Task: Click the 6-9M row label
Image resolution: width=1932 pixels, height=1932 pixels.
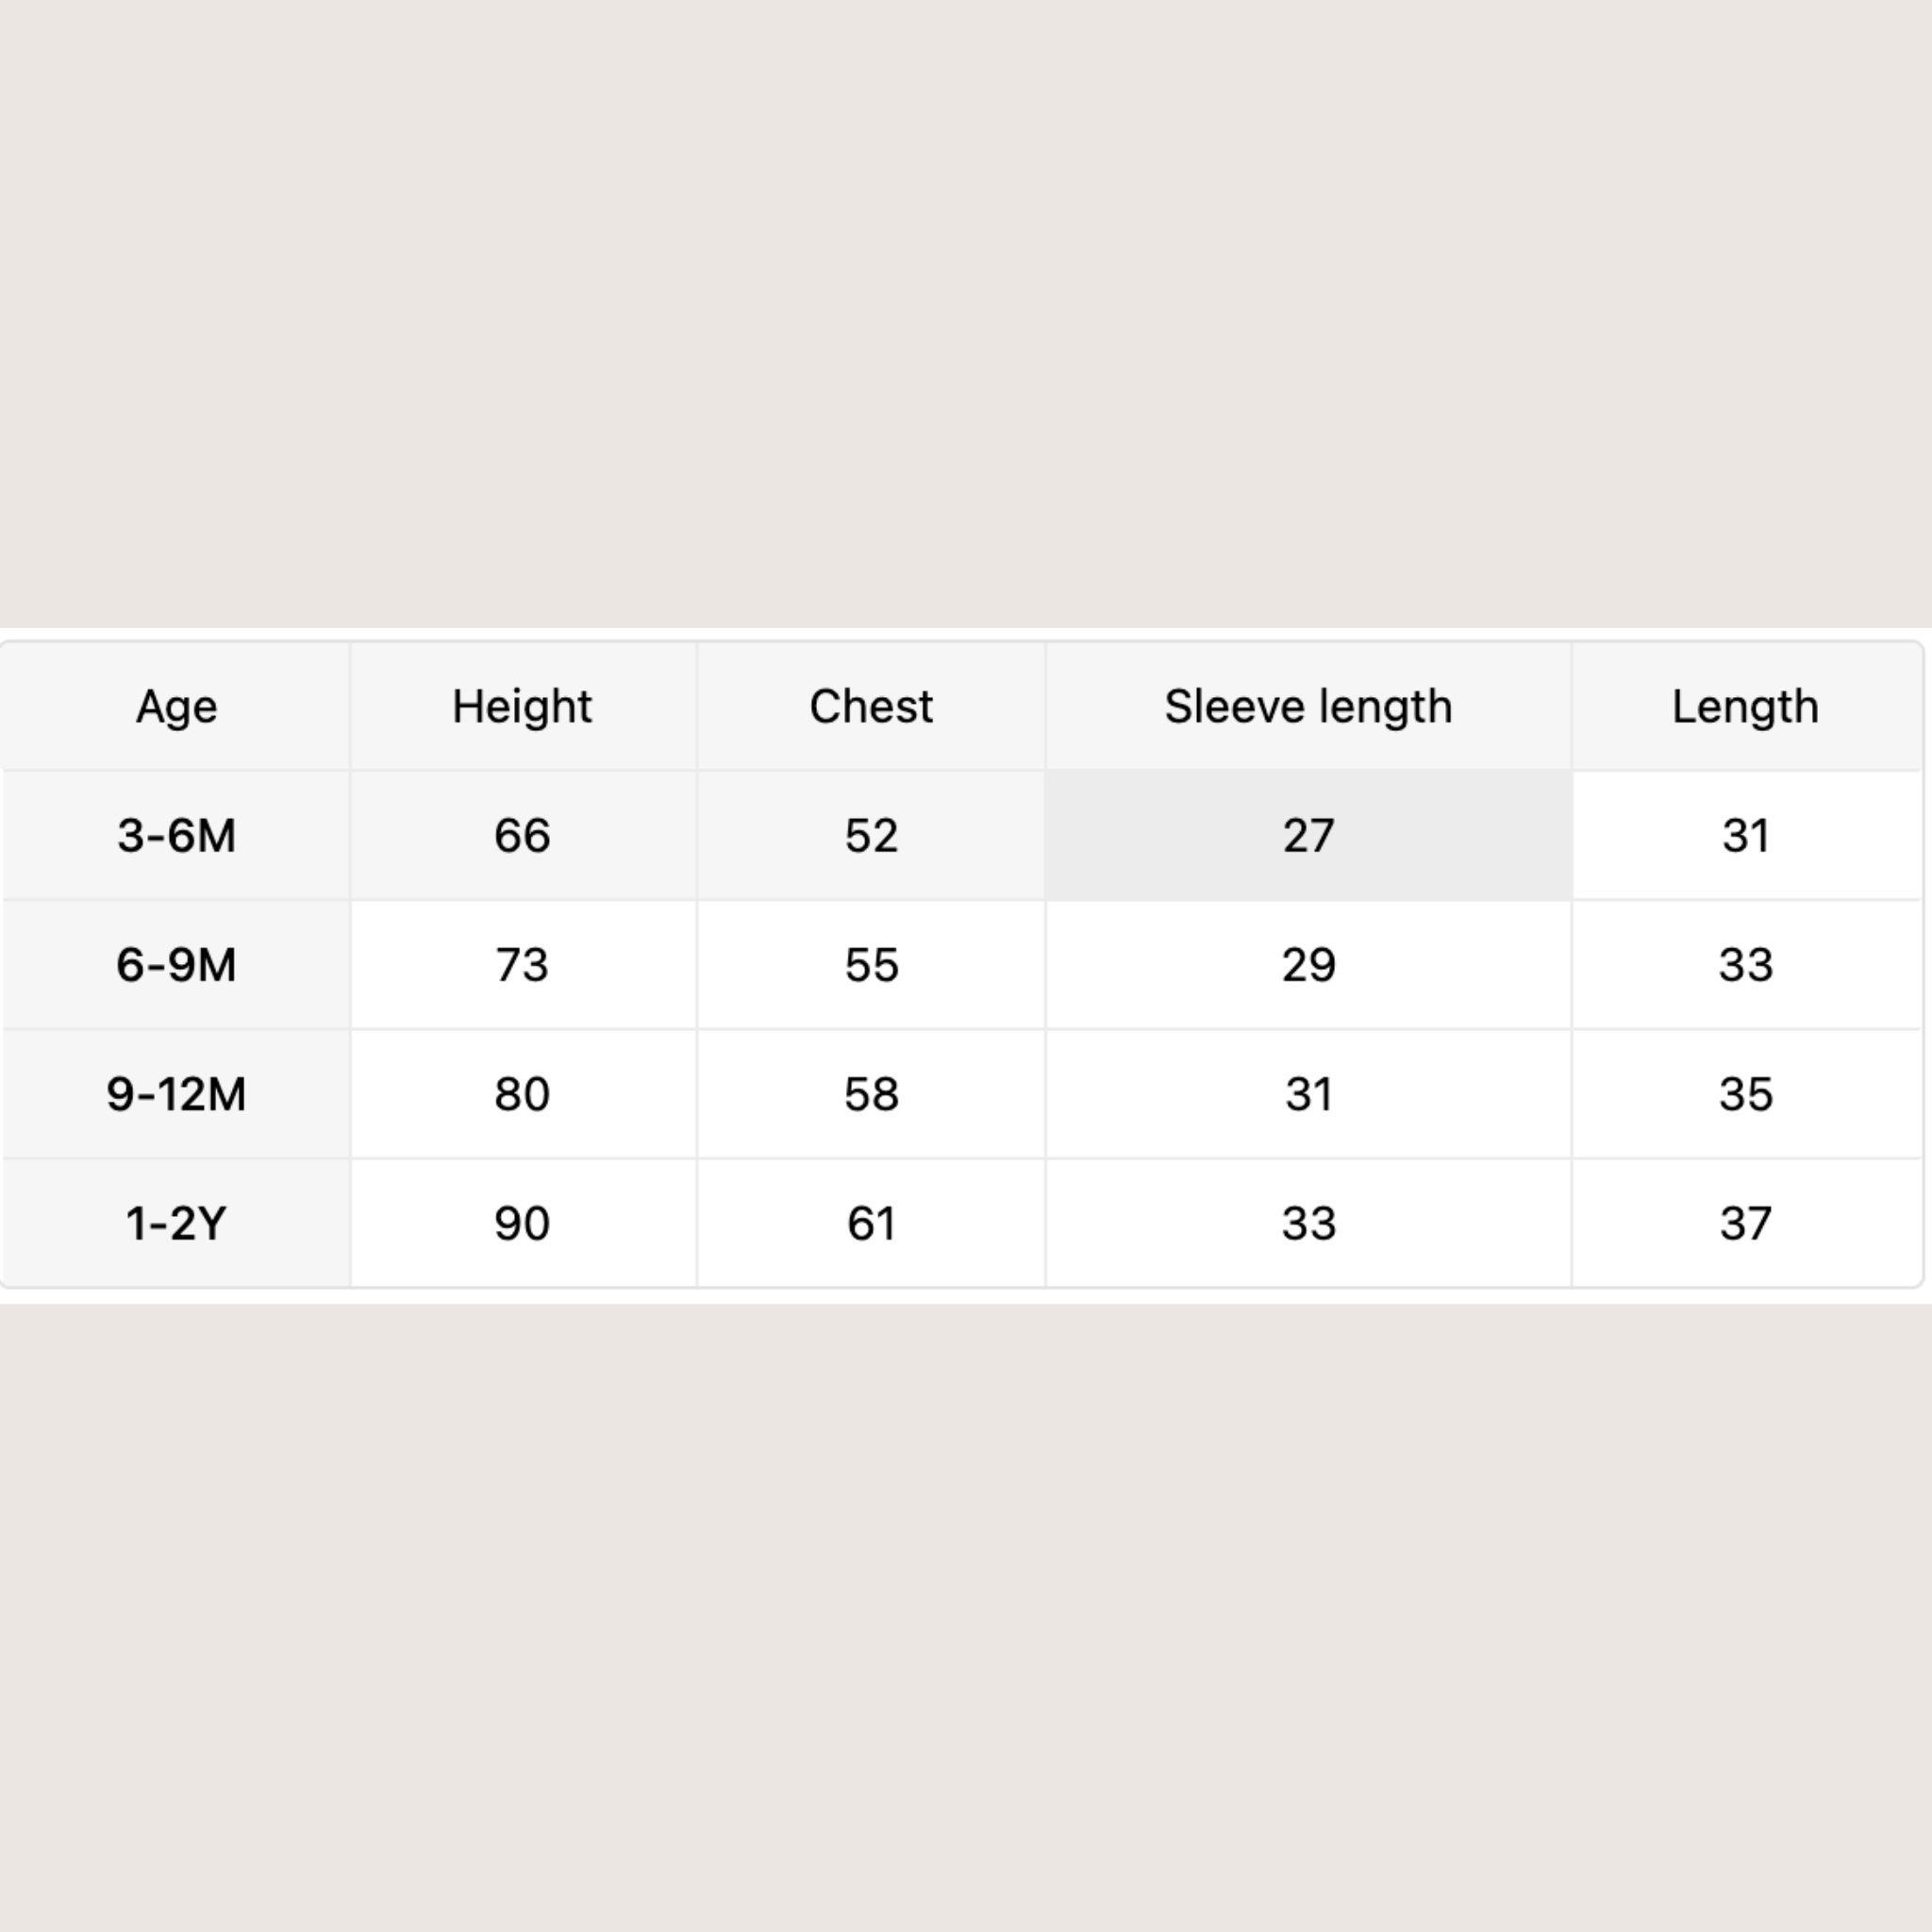Action: point(176,965)
